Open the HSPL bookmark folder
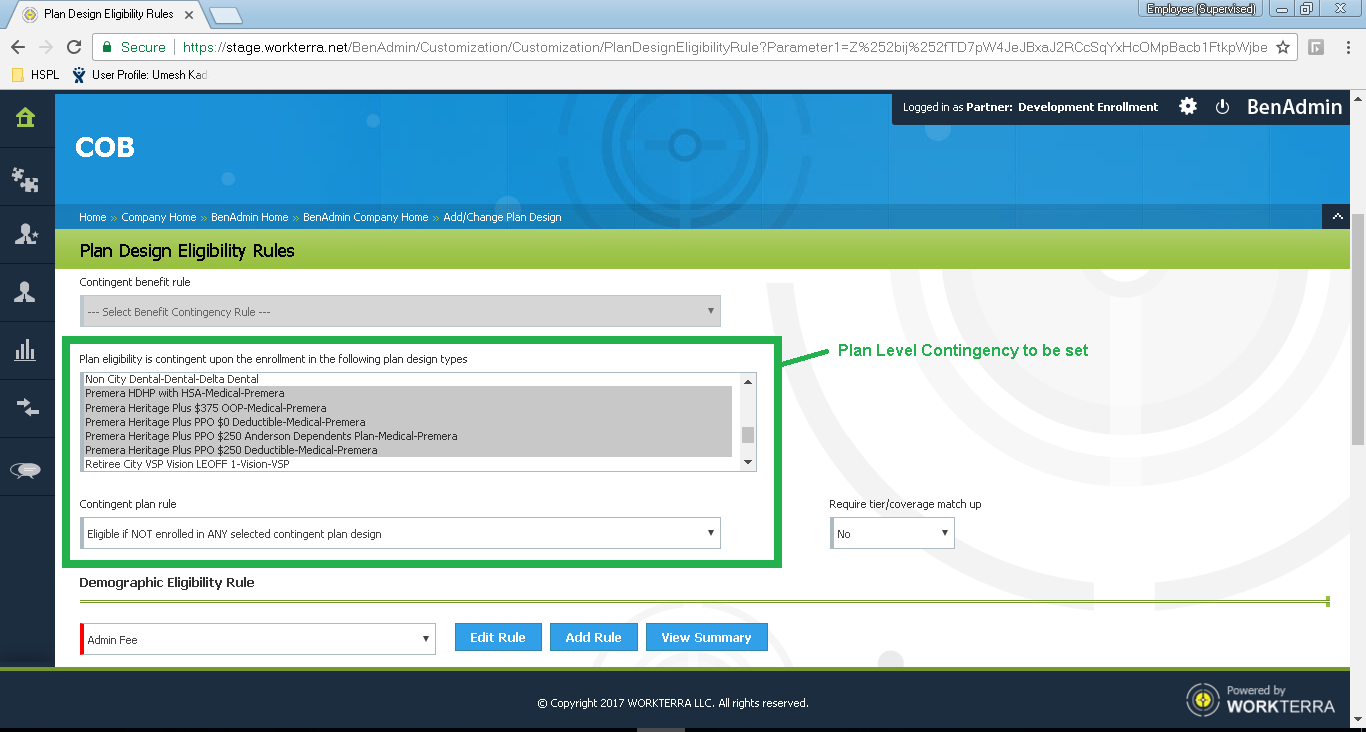This screenshot has width=1366, height=732. click(35, 75)
